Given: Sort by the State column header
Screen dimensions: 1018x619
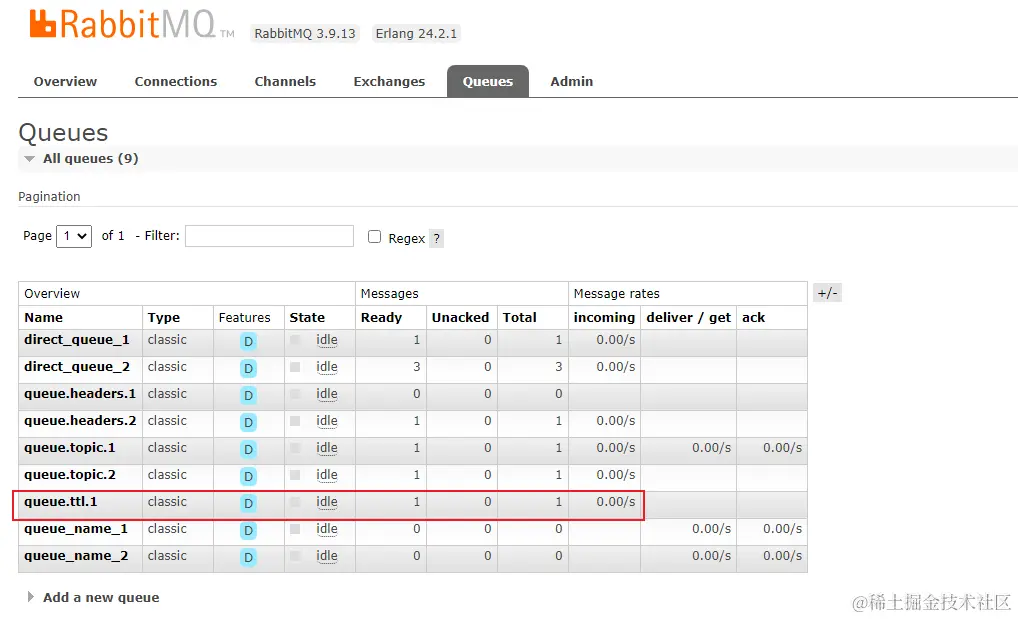Looking at the screenshot, I should 307,318.
